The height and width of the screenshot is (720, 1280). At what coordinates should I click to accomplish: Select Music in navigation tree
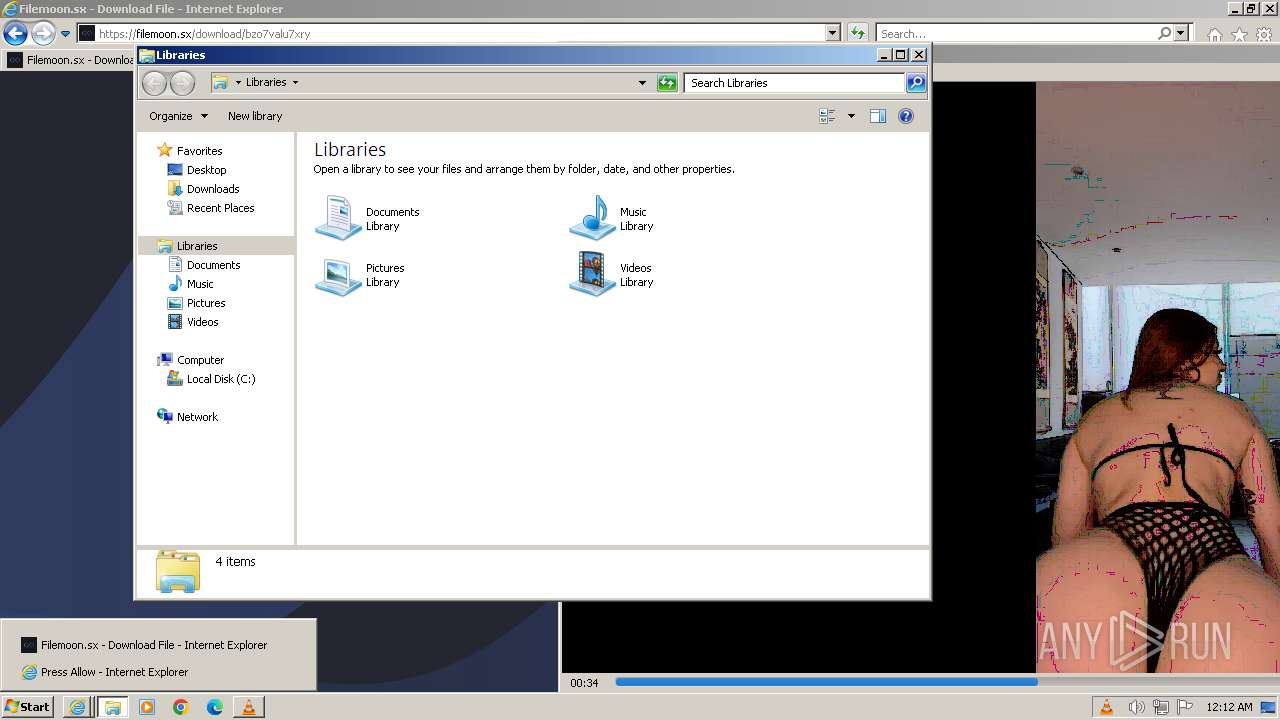click(200, 284)
